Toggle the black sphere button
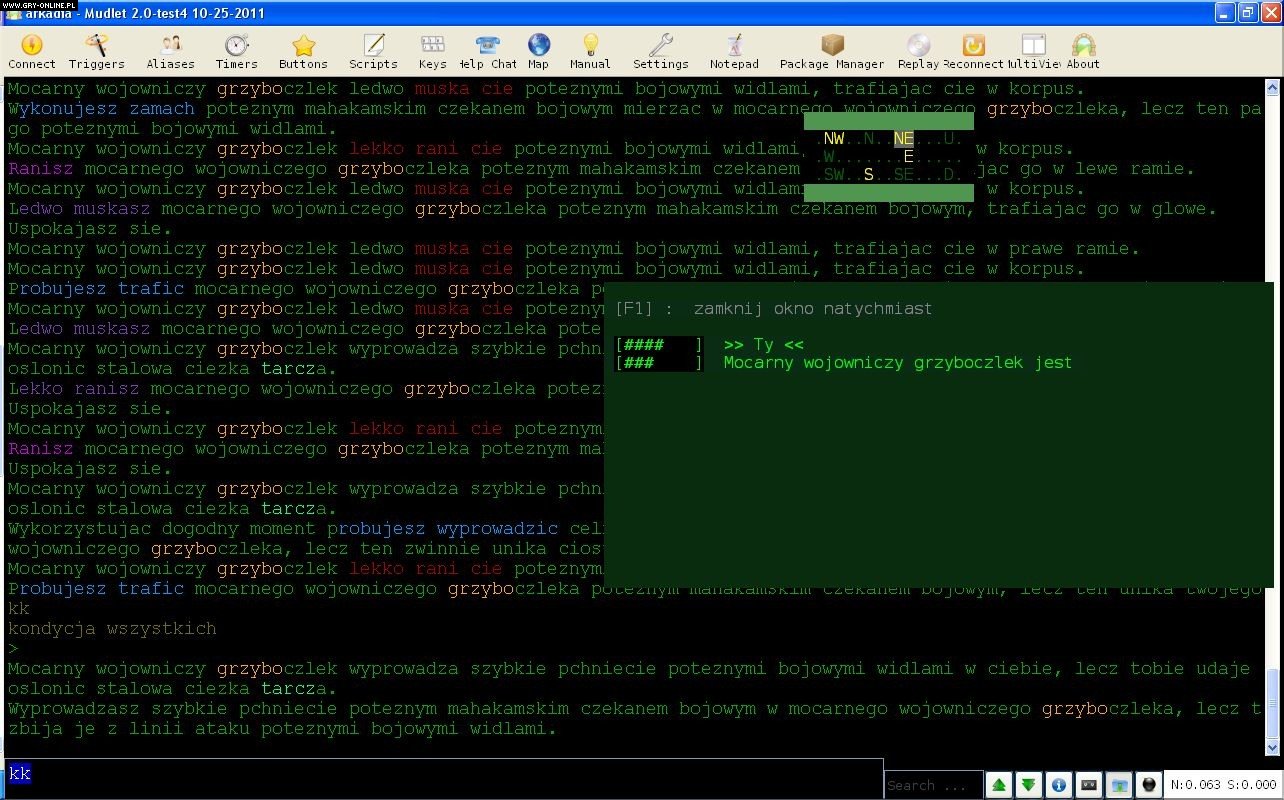The height and width of the screenshot is (800, 1284). pos(1149,785)
